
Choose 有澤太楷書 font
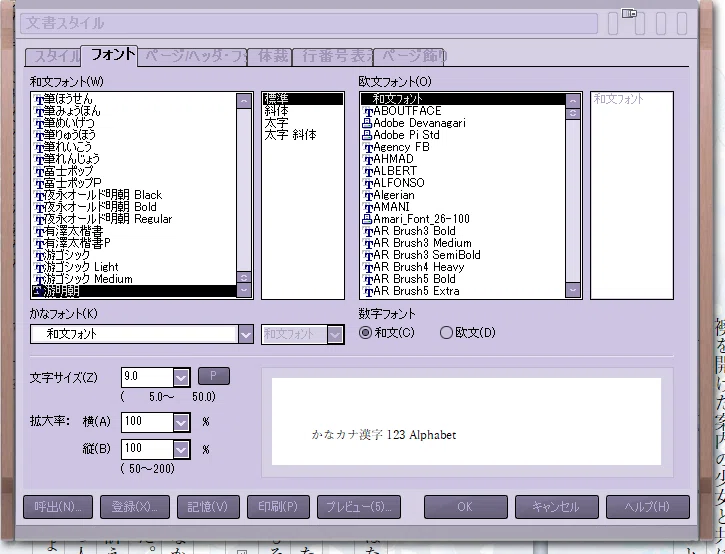tap(134, 231)
